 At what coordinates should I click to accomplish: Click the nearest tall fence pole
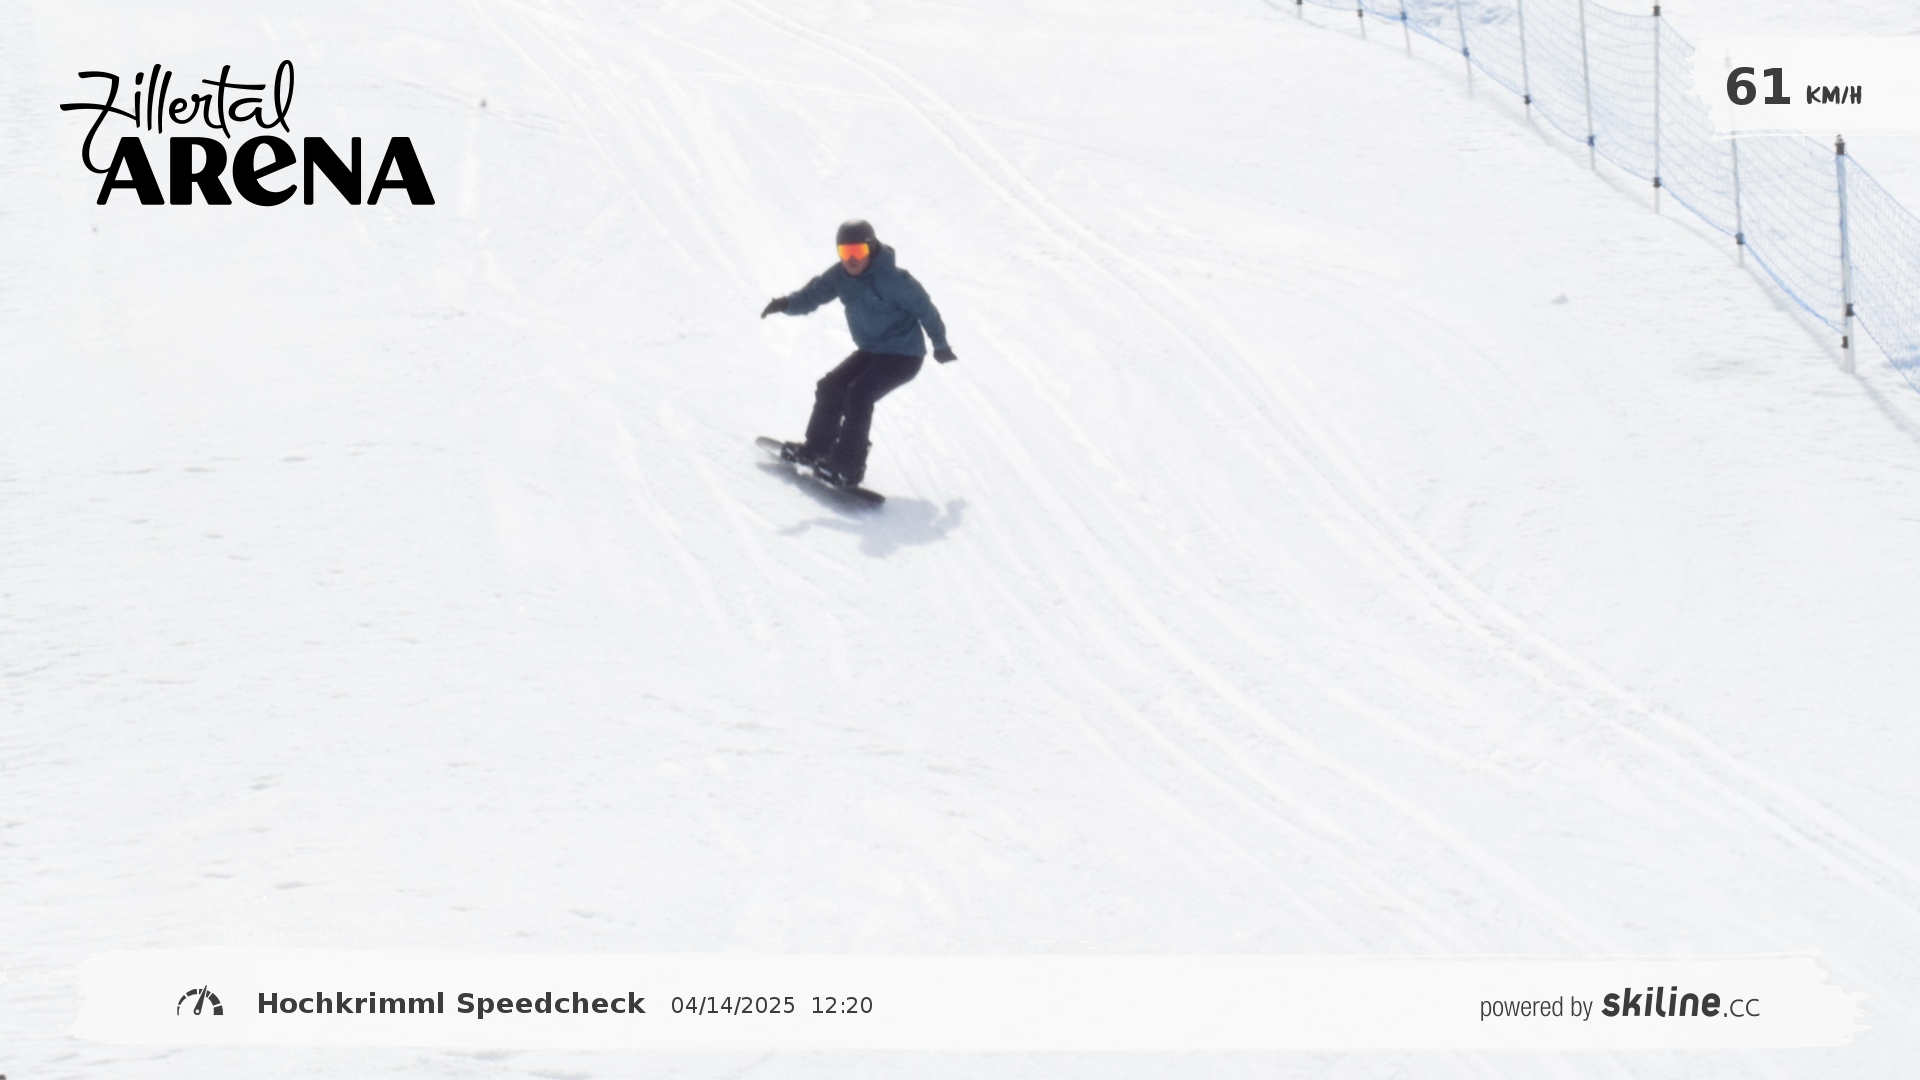pyautogui.click(x=1845, y=255)
